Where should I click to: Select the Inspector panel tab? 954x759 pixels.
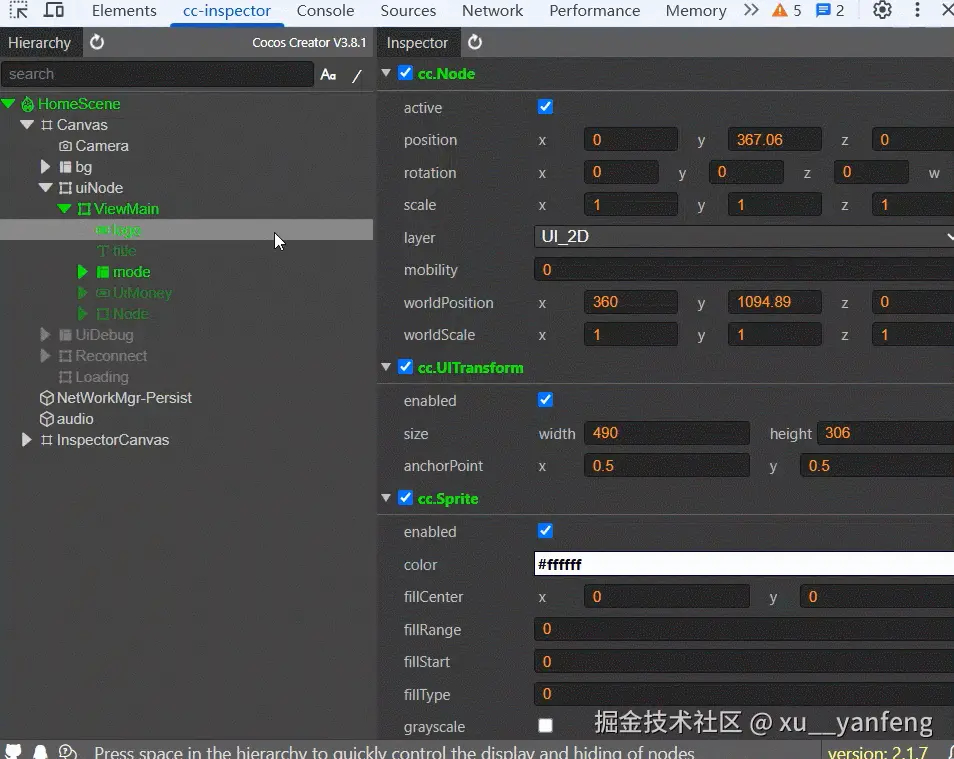point(417,43)
